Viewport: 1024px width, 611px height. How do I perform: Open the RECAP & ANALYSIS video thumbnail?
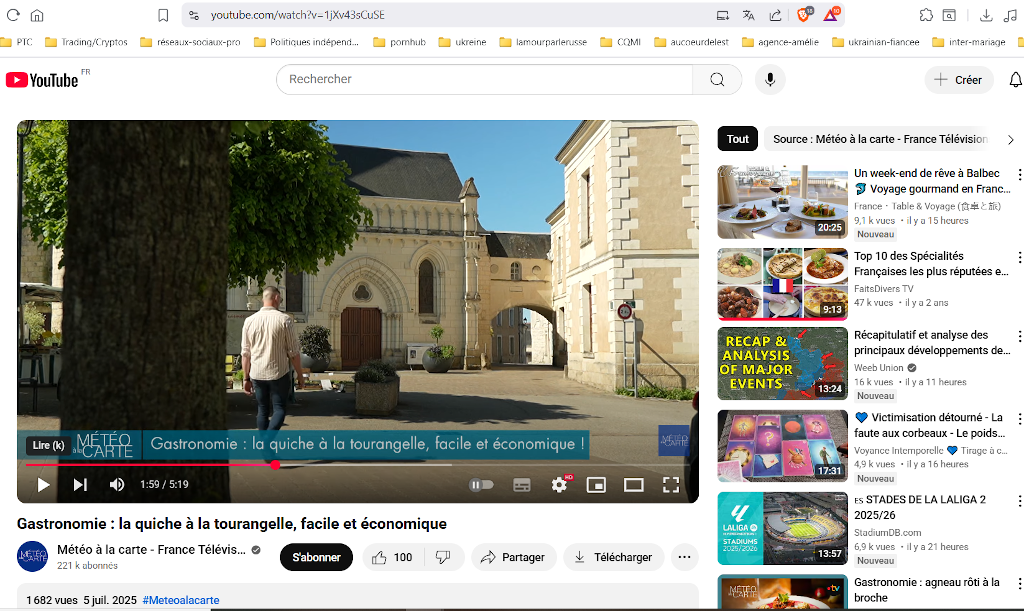point(782,363)
